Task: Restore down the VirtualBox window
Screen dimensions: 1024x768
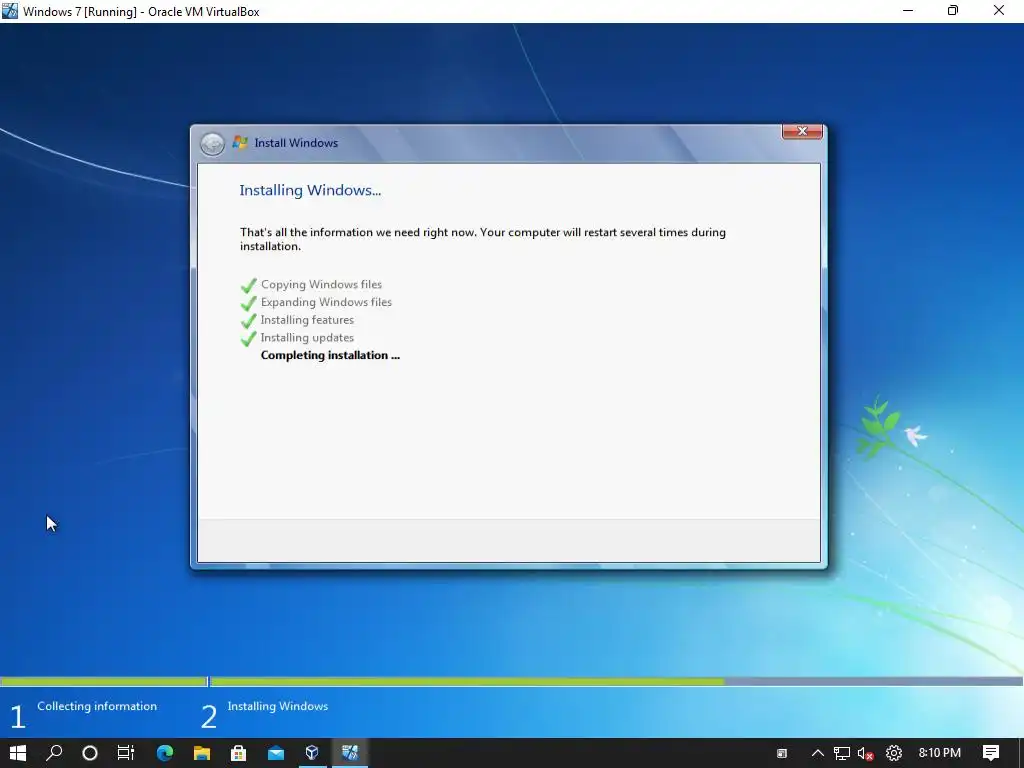Action: tap(953, 11)
